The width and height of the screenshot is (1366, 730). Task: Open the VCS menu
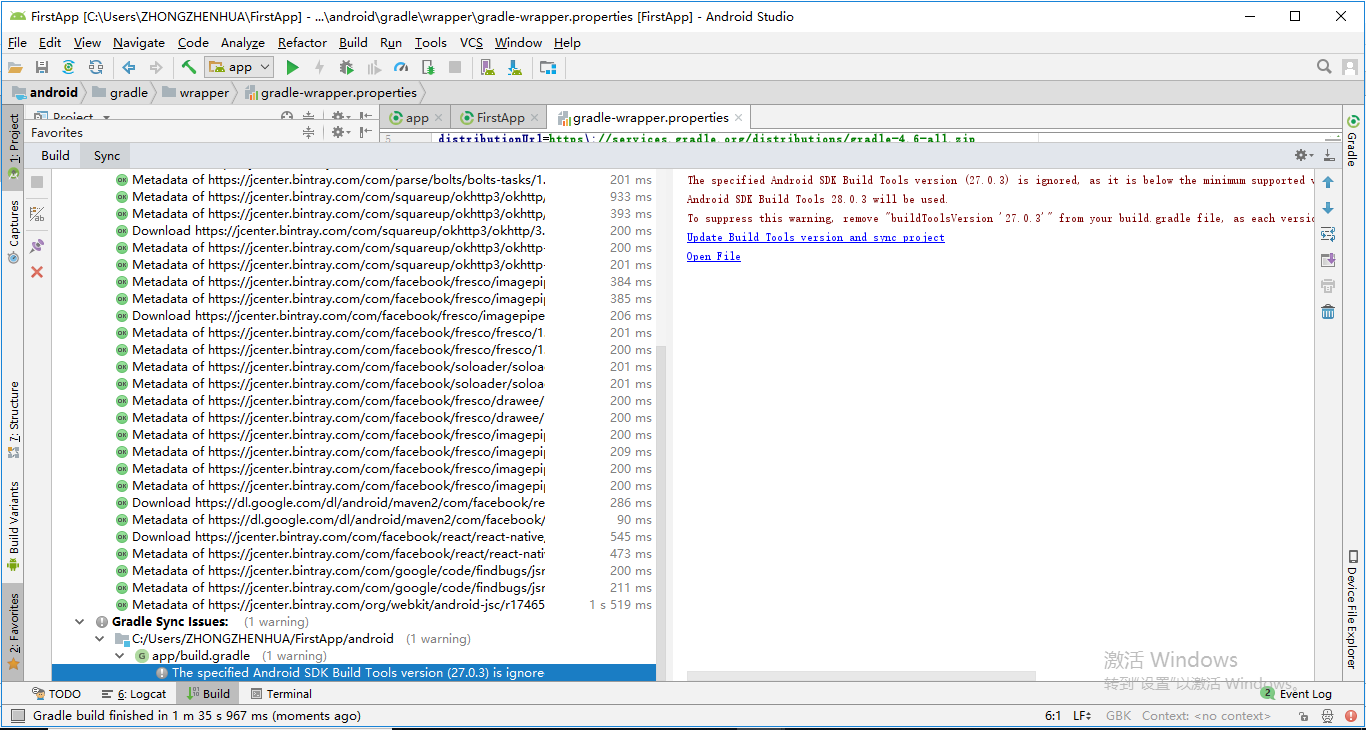471,42
